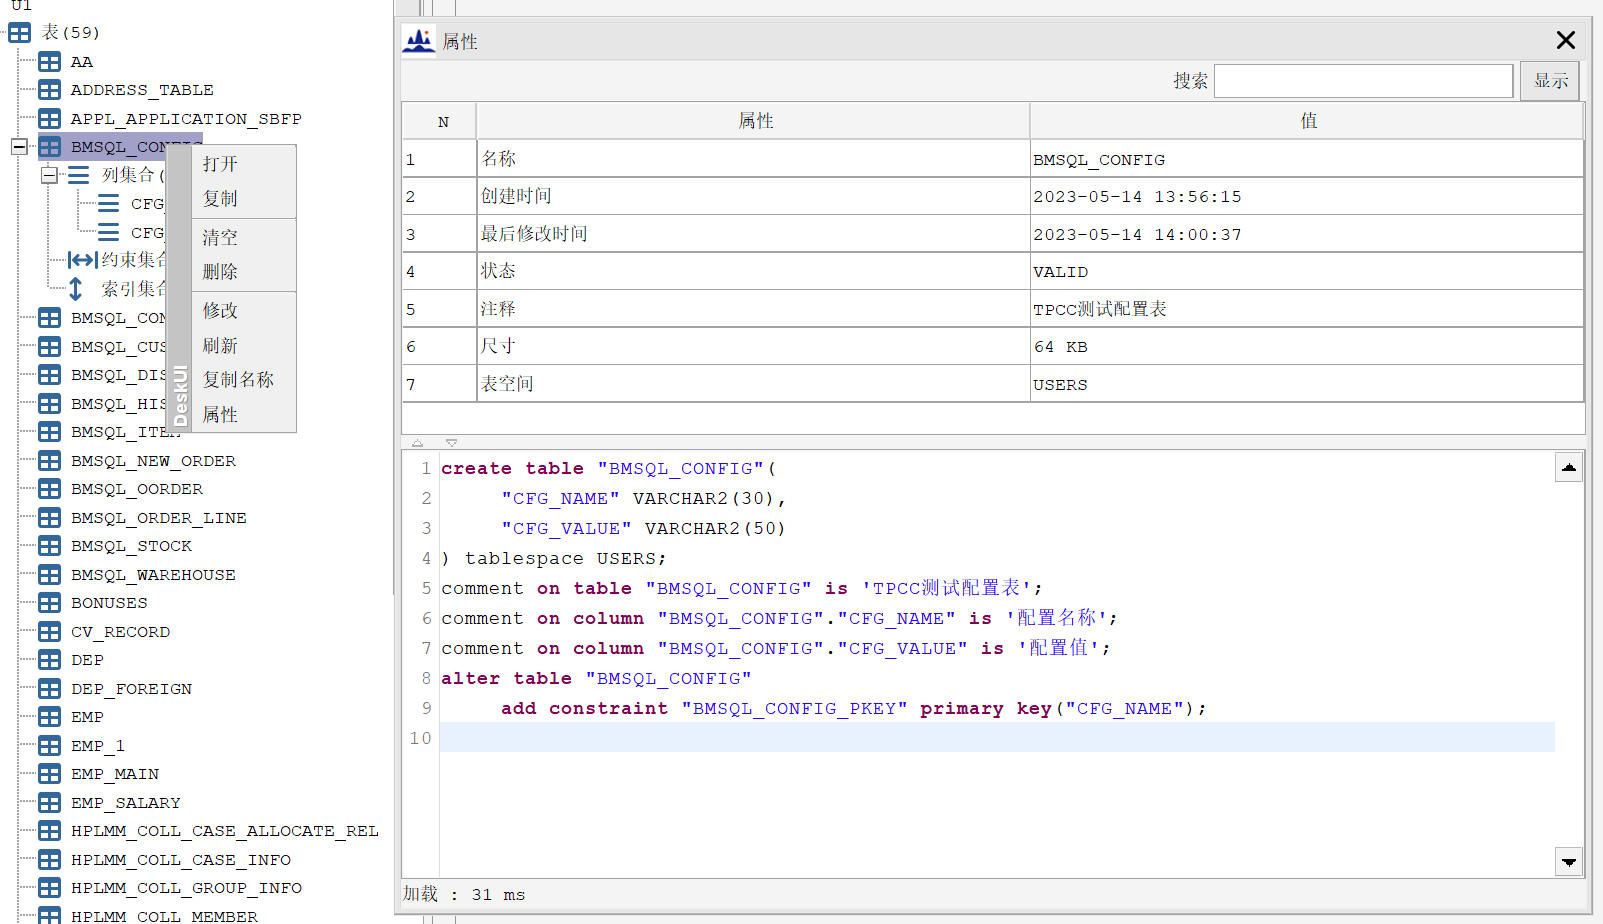The height and width of the screenshot is (924, 1603).
Task: Click the EMP_SALARY table icon
Action: tap(49, 803)
